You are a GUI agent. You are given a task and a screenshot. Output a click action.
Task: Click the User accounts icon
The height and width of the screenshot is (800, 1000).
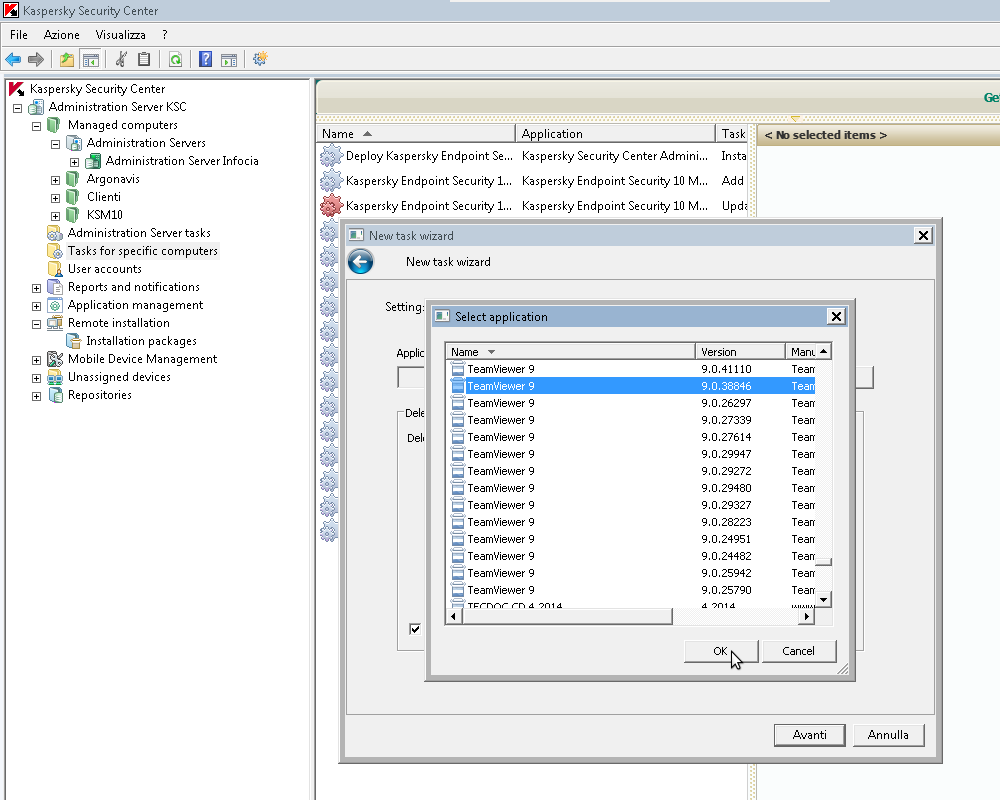55,269
